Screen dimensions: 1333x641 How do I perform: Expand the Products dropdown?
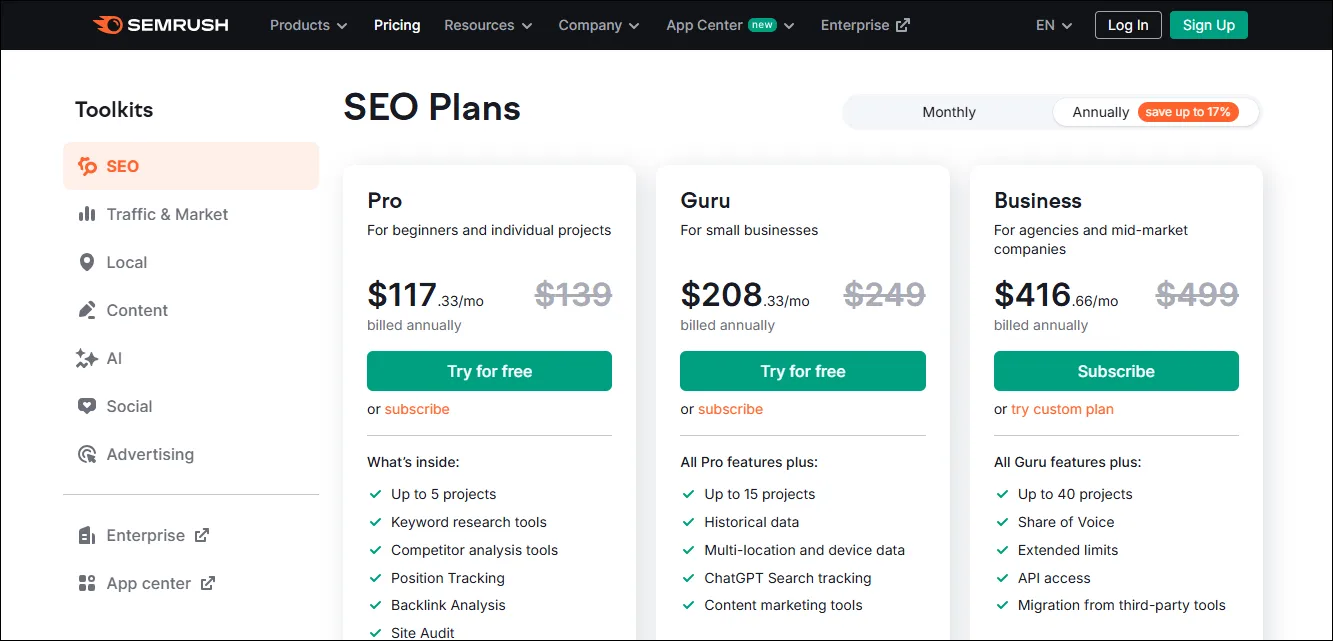307,25
